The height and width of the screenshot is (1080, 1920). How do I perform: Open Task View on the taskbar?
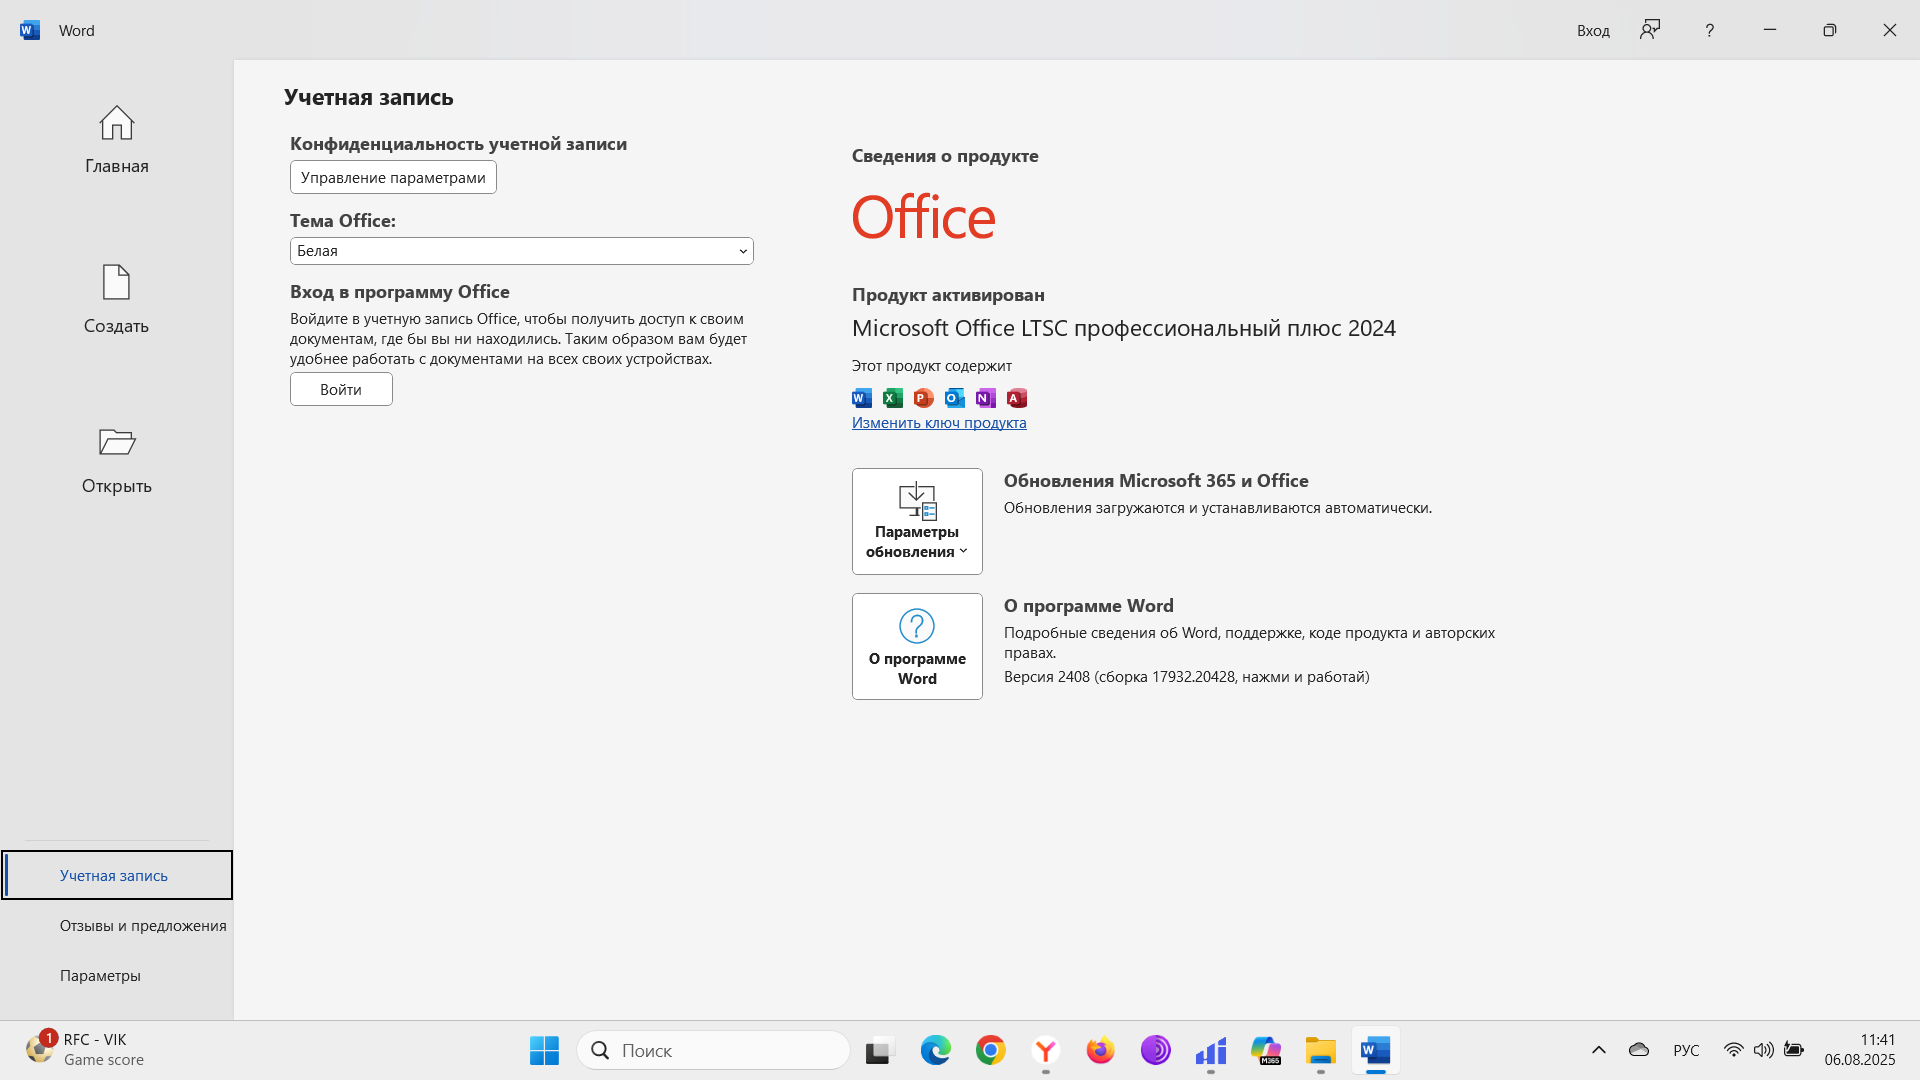coord(878,1050)
